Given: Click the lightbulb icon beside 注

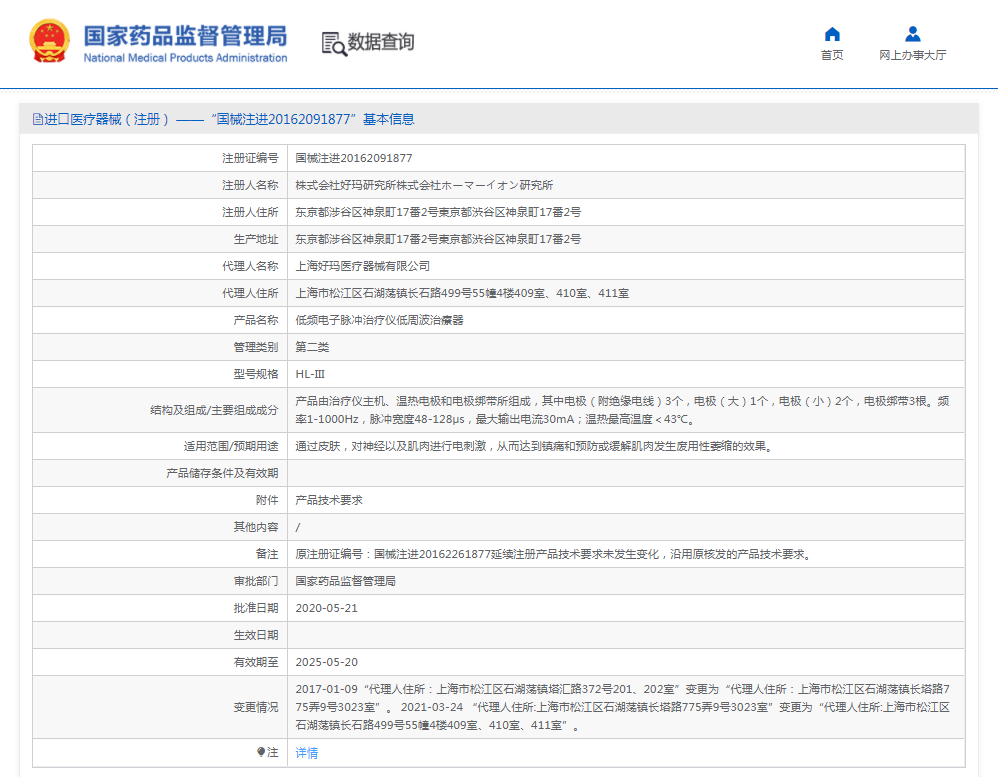Looking at the screenshot, I should click(261, 752).
